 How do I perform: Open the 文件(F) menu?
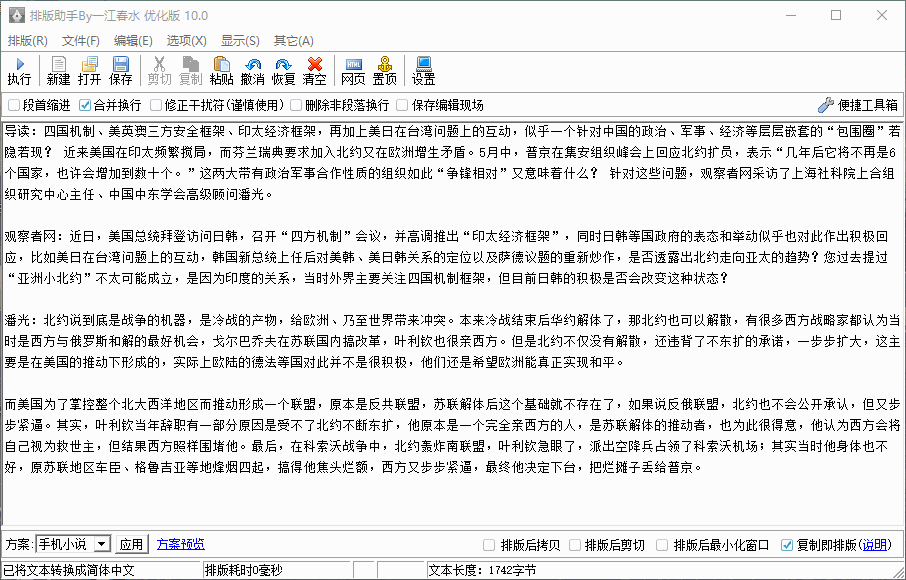pos(81,41)
